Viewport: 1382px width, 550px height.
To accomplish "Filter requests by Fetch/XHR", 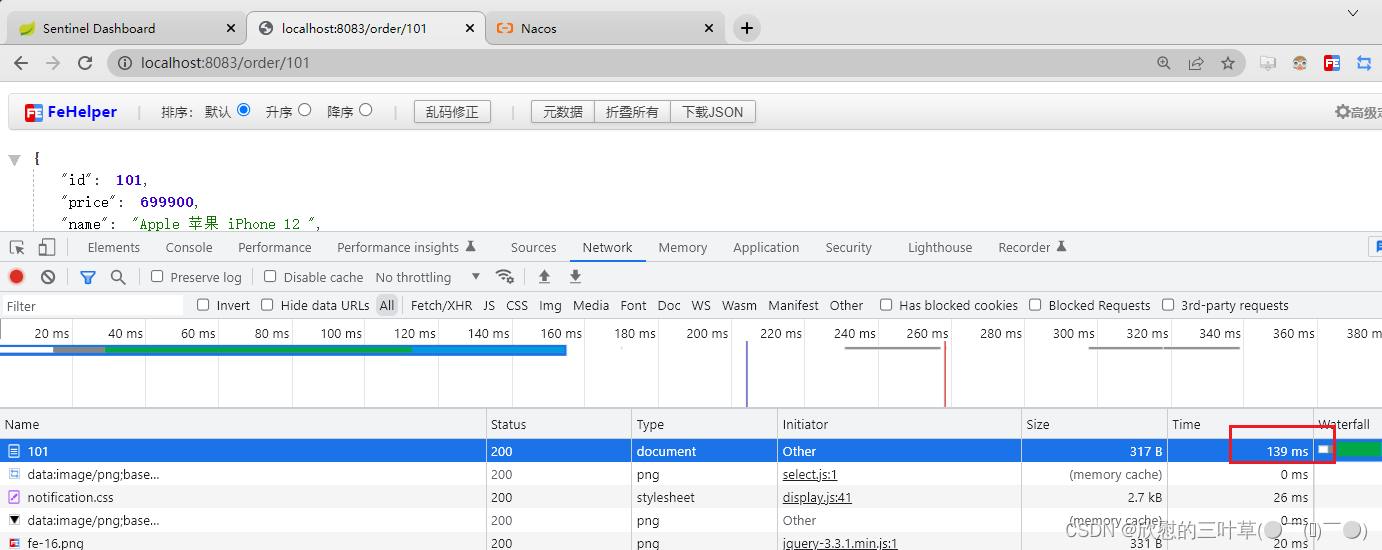I will 441,305.
